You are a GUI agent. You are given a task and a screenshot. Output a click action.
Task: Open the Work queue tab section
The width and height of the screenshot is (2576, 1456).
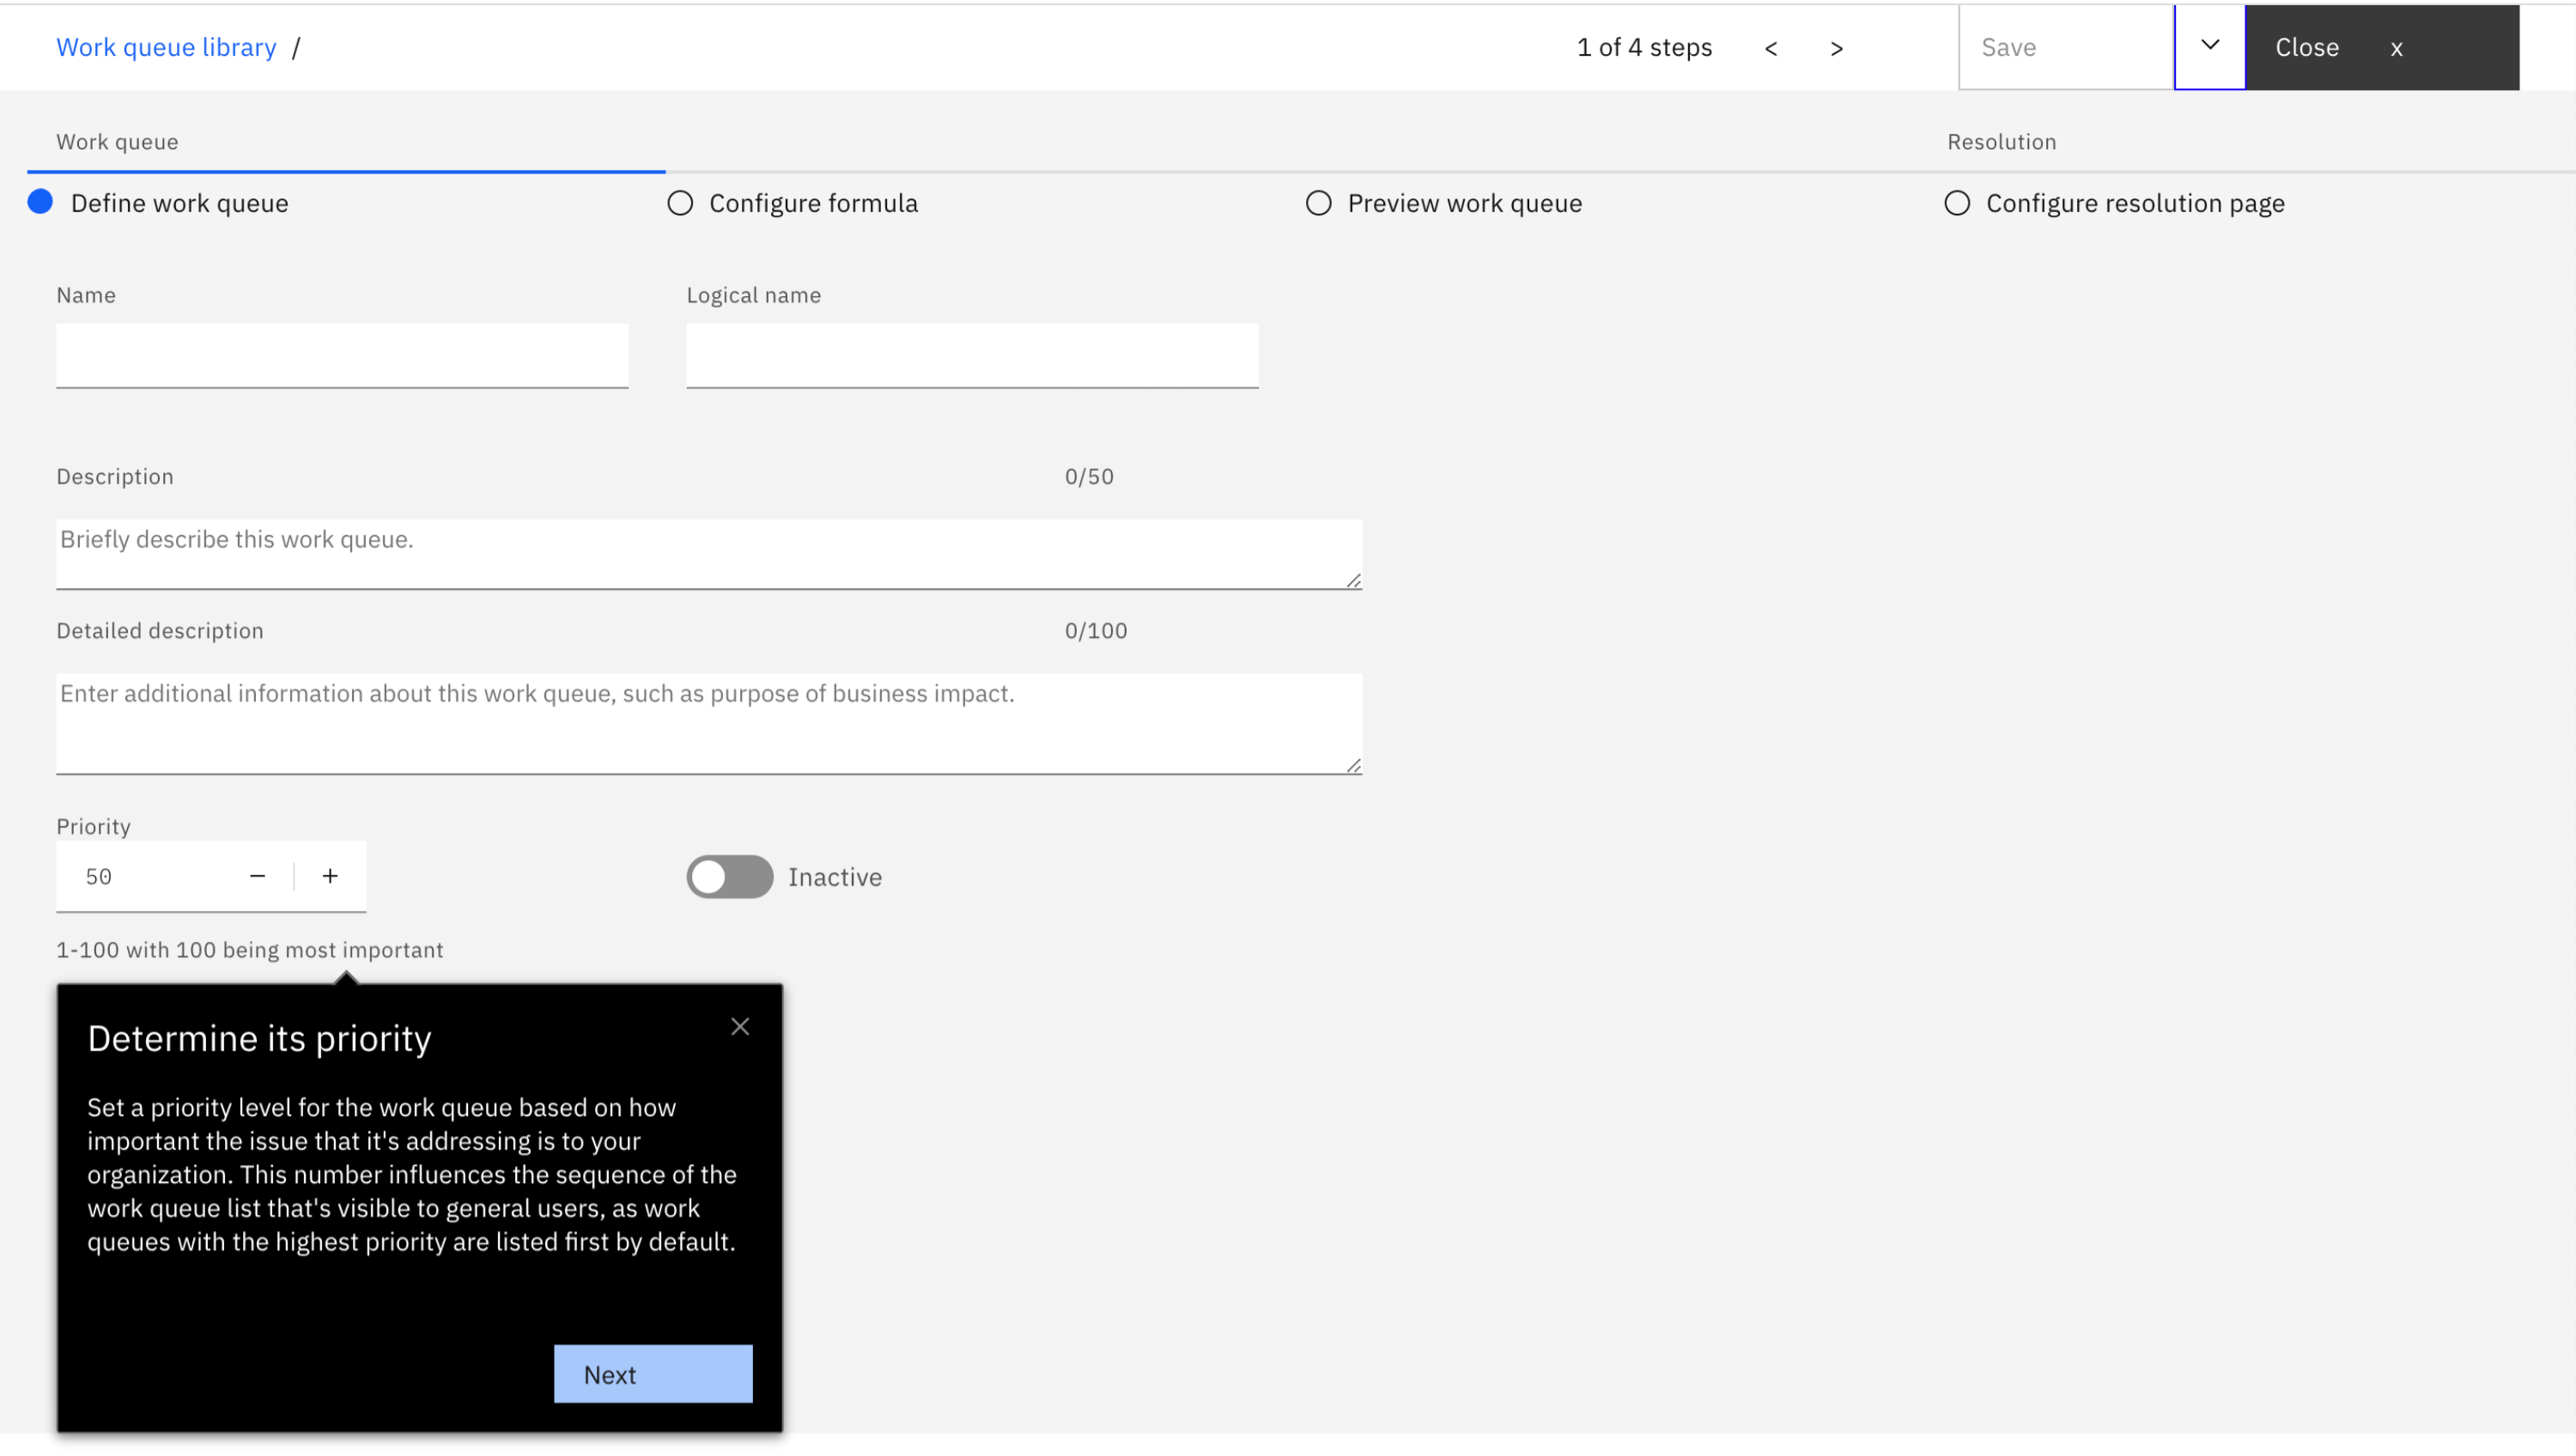(117, 142)
